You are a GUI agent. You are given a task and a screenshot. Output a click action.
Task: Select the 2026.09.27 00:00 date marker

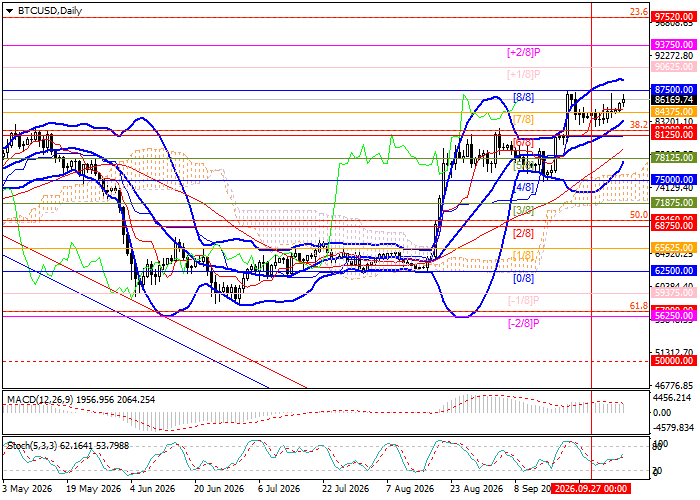click(x=591, y=488)
